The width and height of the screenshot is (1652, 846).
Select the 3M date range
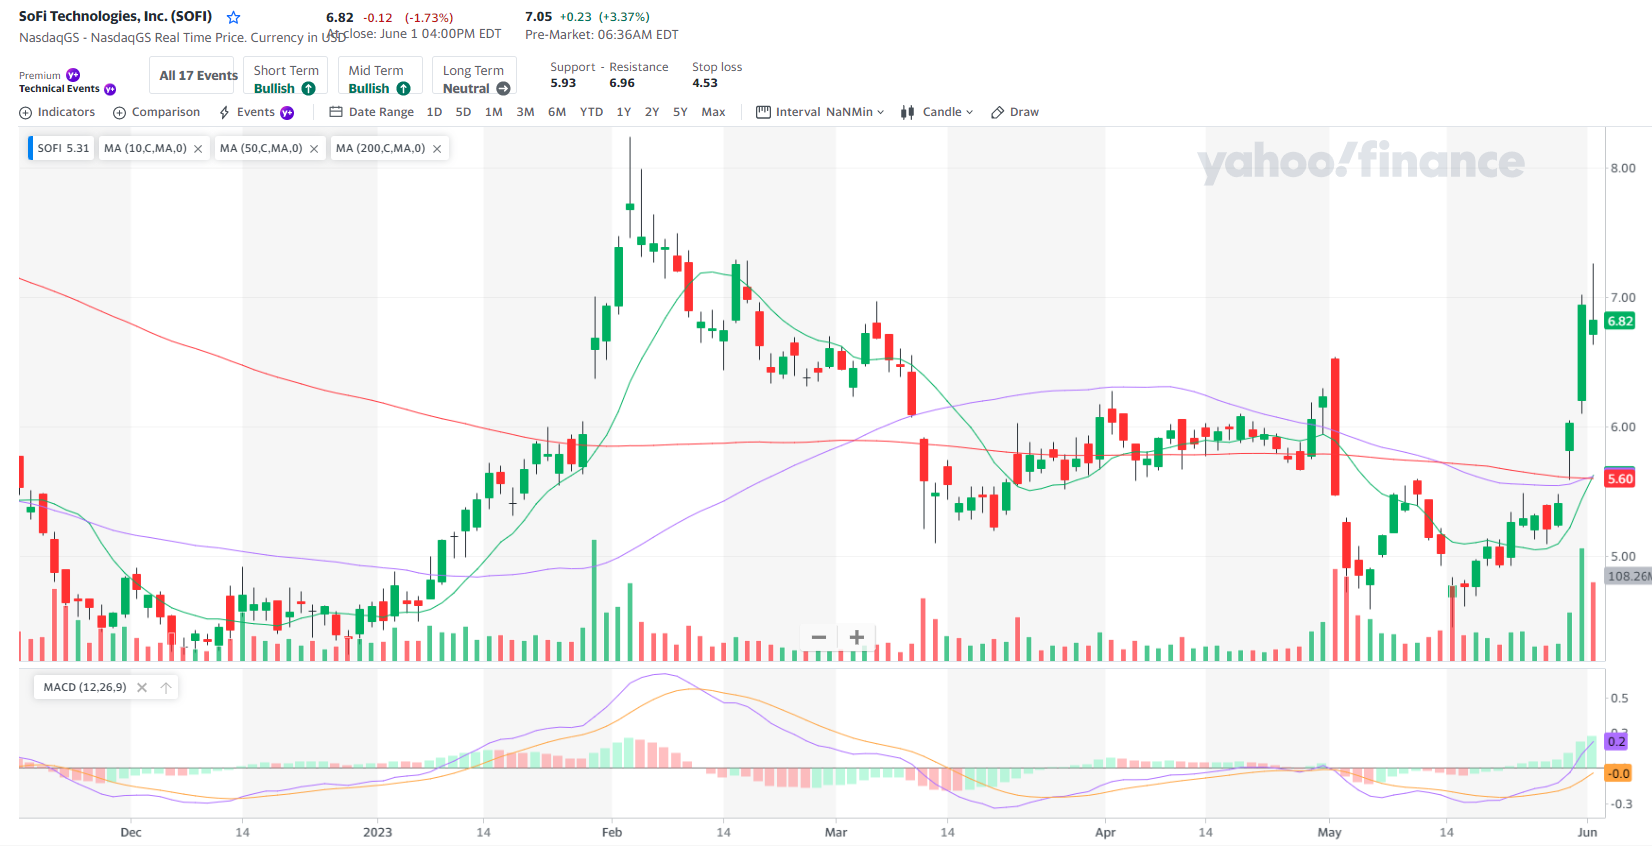[525, 112]
